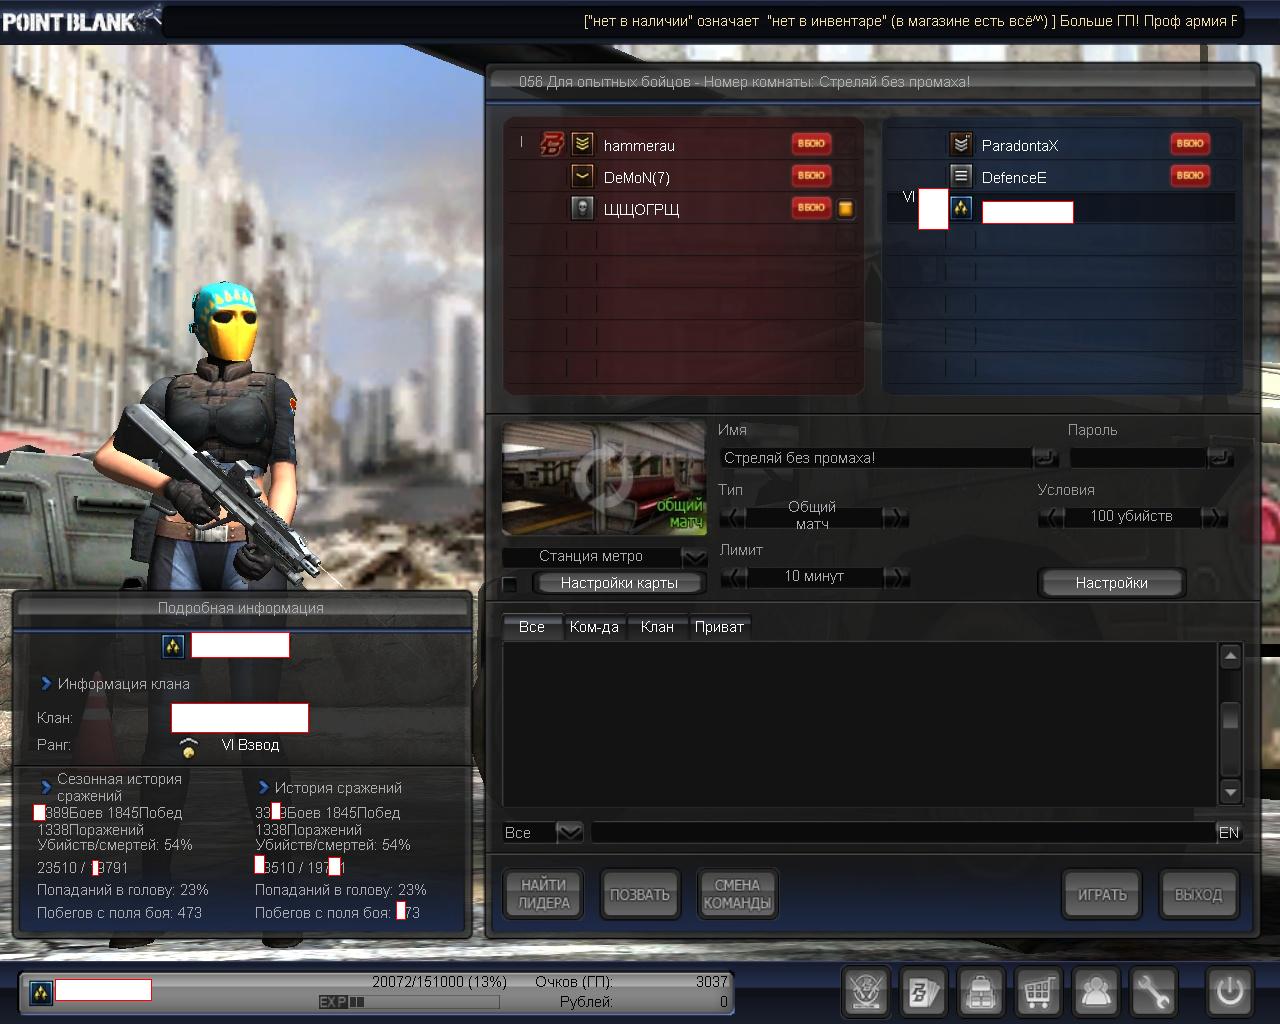Click the yellow square icon next to ЩЩОГРЩ
This screenshot has height=1024, width=1280.
point(846,209)
